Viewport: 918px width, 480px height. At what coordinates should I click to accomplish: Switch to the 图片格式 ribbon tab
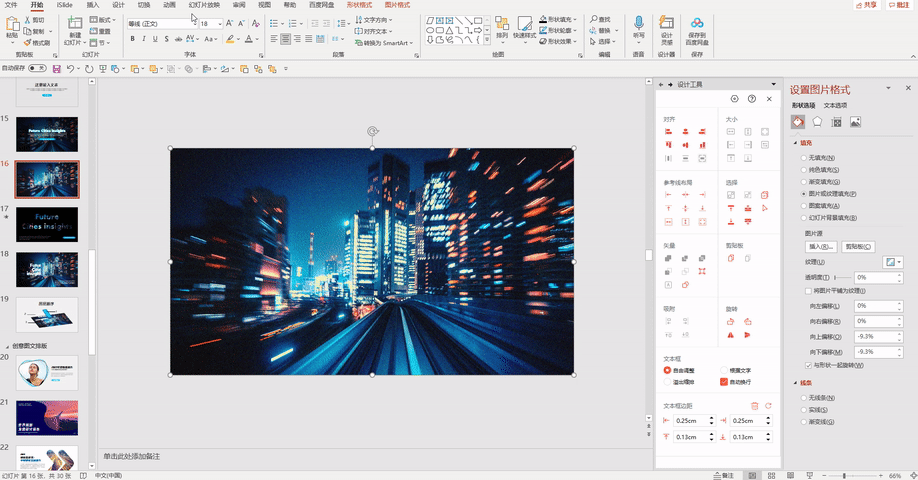pos(398,5)
